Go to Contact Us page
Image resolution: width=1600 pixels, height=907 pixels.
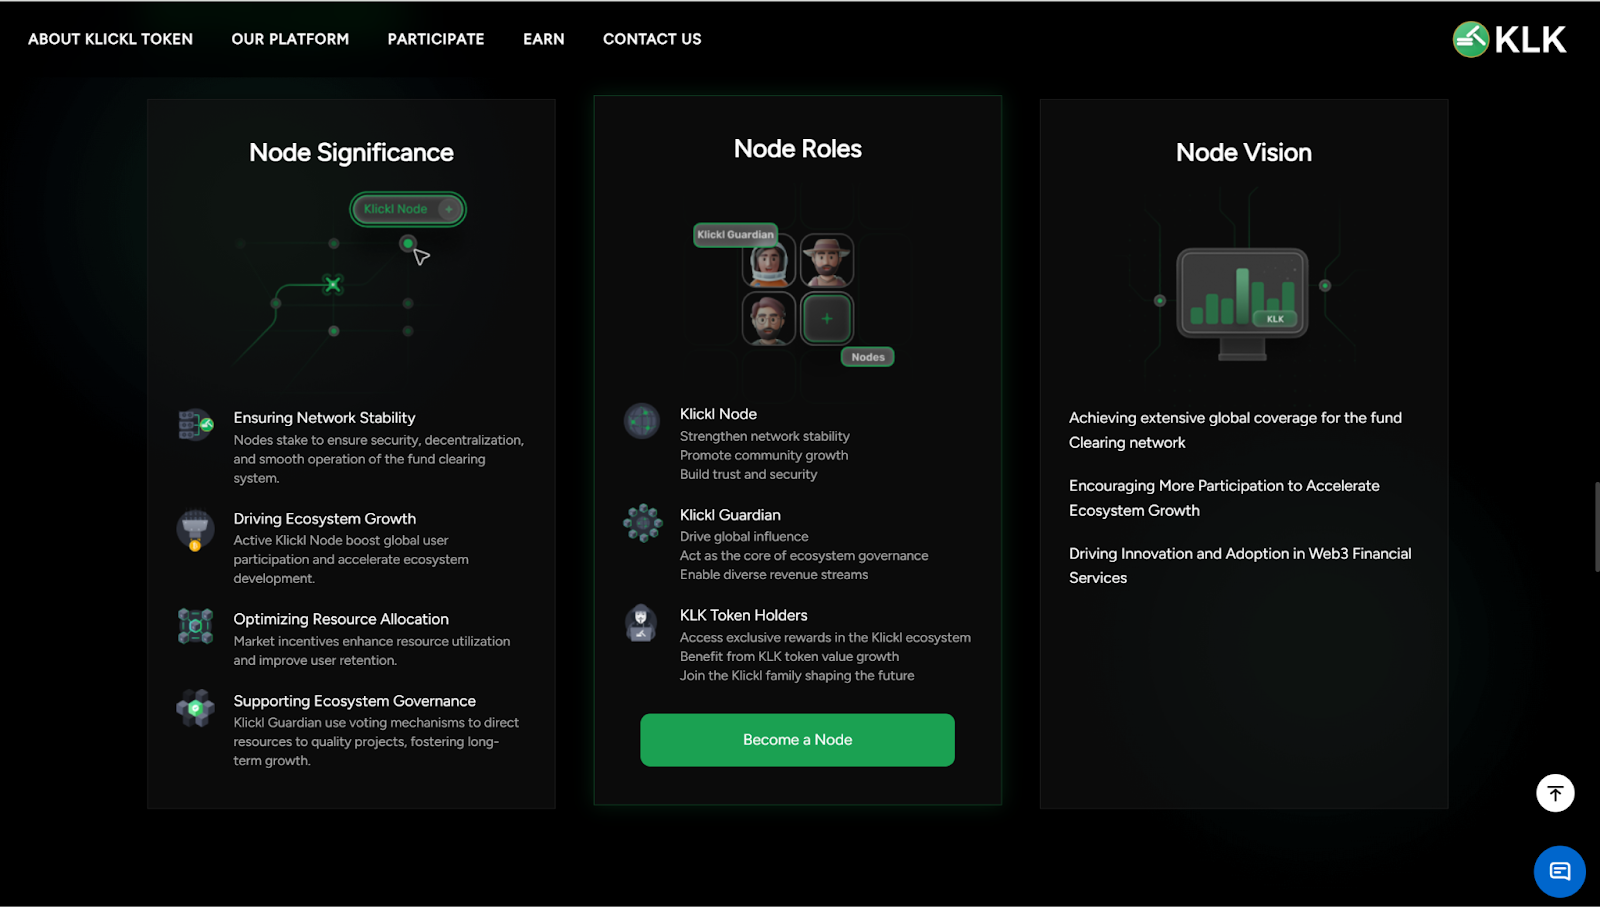tap(652, 39)
